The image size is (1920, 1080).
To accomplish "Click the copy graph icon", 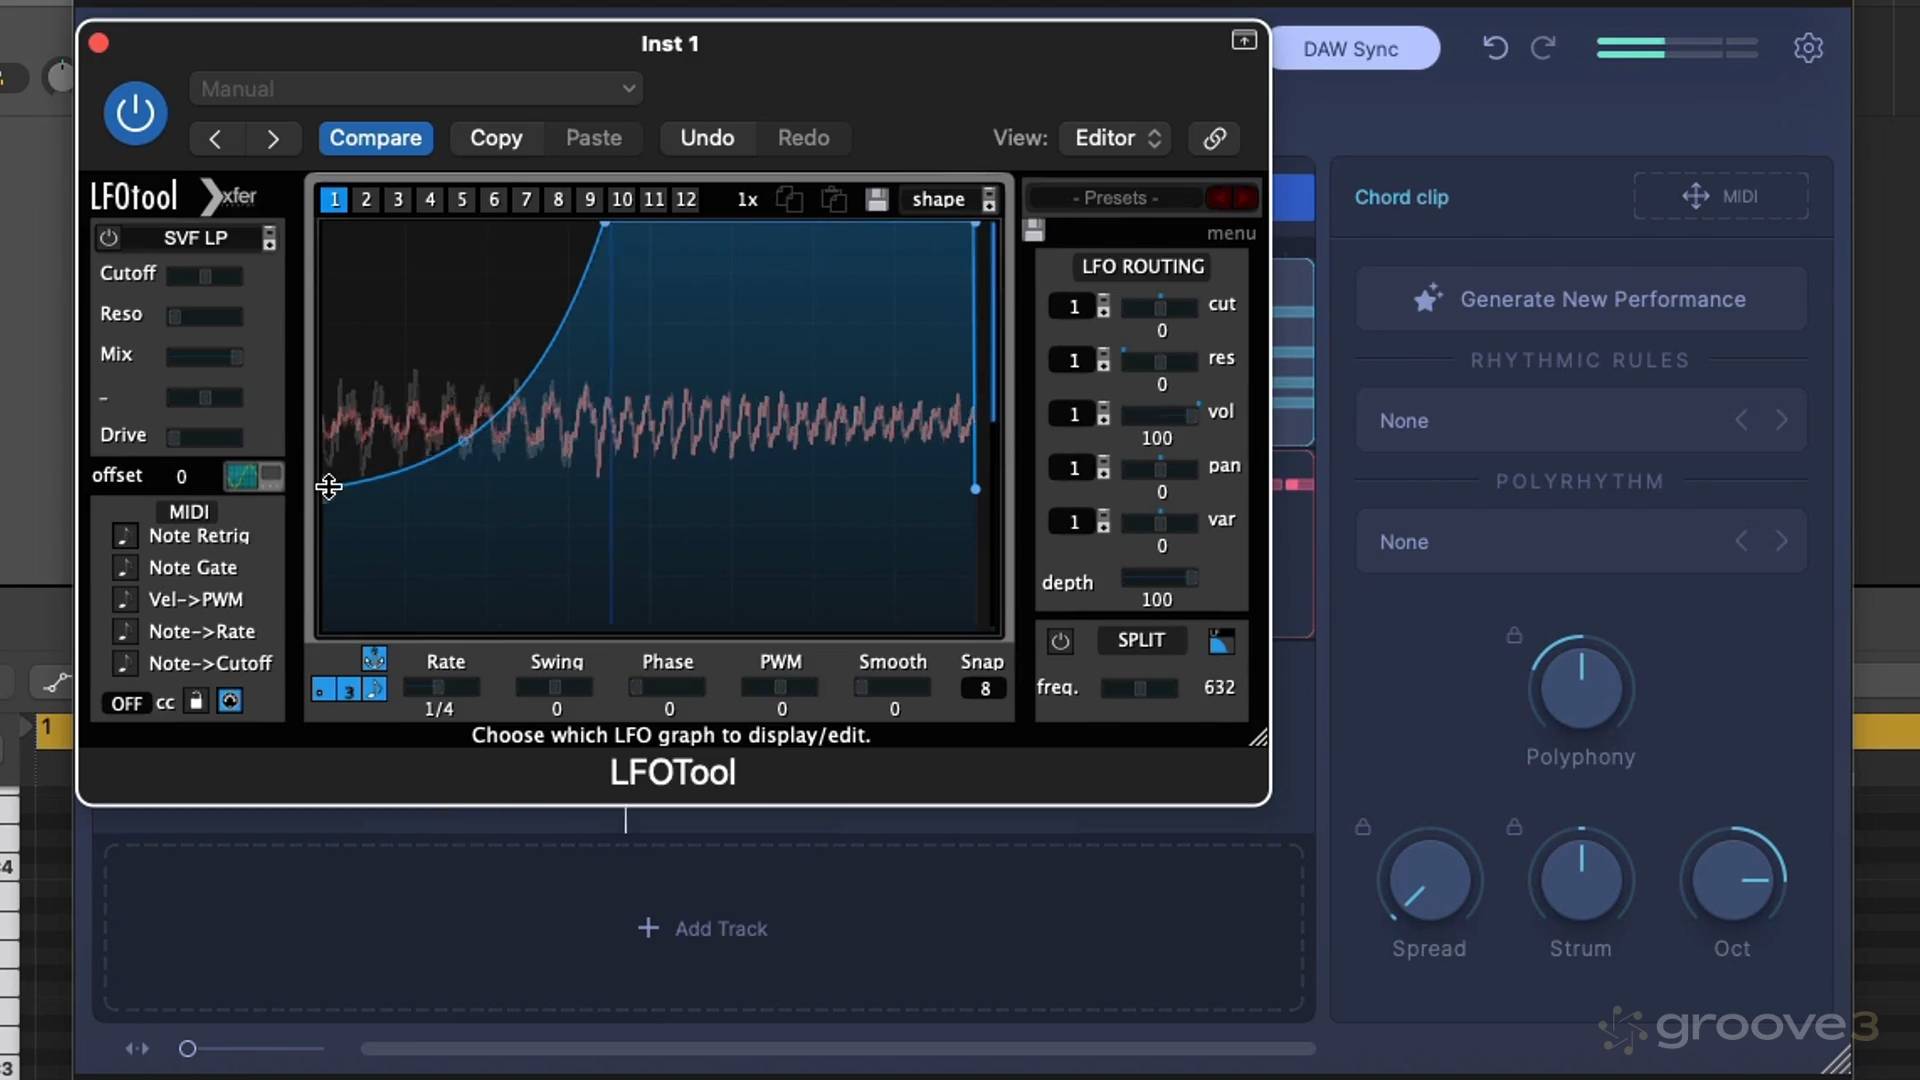I will coord(790,199).
